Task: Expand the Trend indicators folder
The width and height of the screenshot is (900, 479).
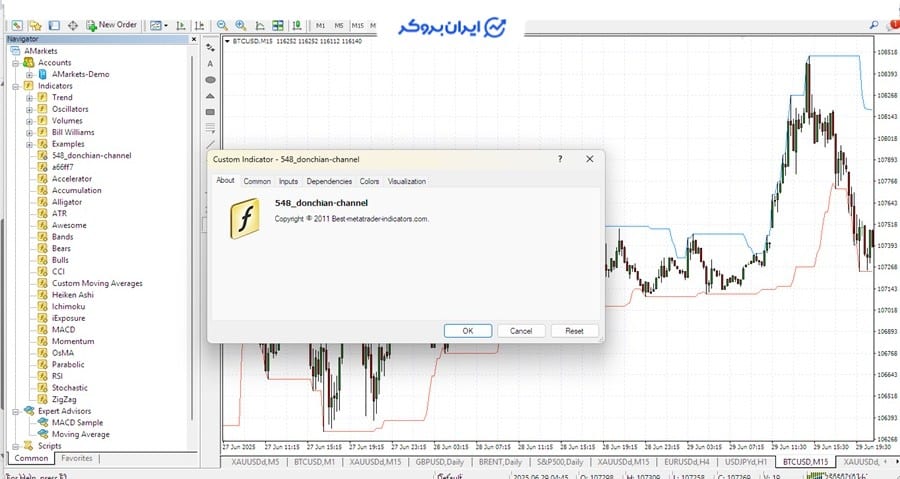Action: pos(30,98)
